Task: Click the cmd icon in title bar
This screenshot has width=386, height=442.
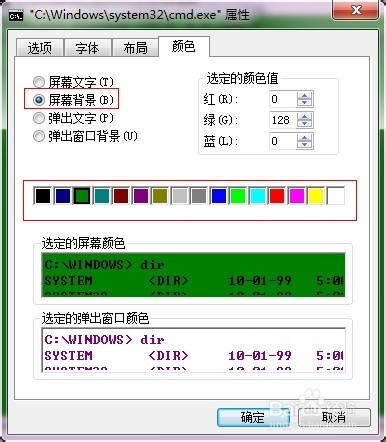Action: 16,16
